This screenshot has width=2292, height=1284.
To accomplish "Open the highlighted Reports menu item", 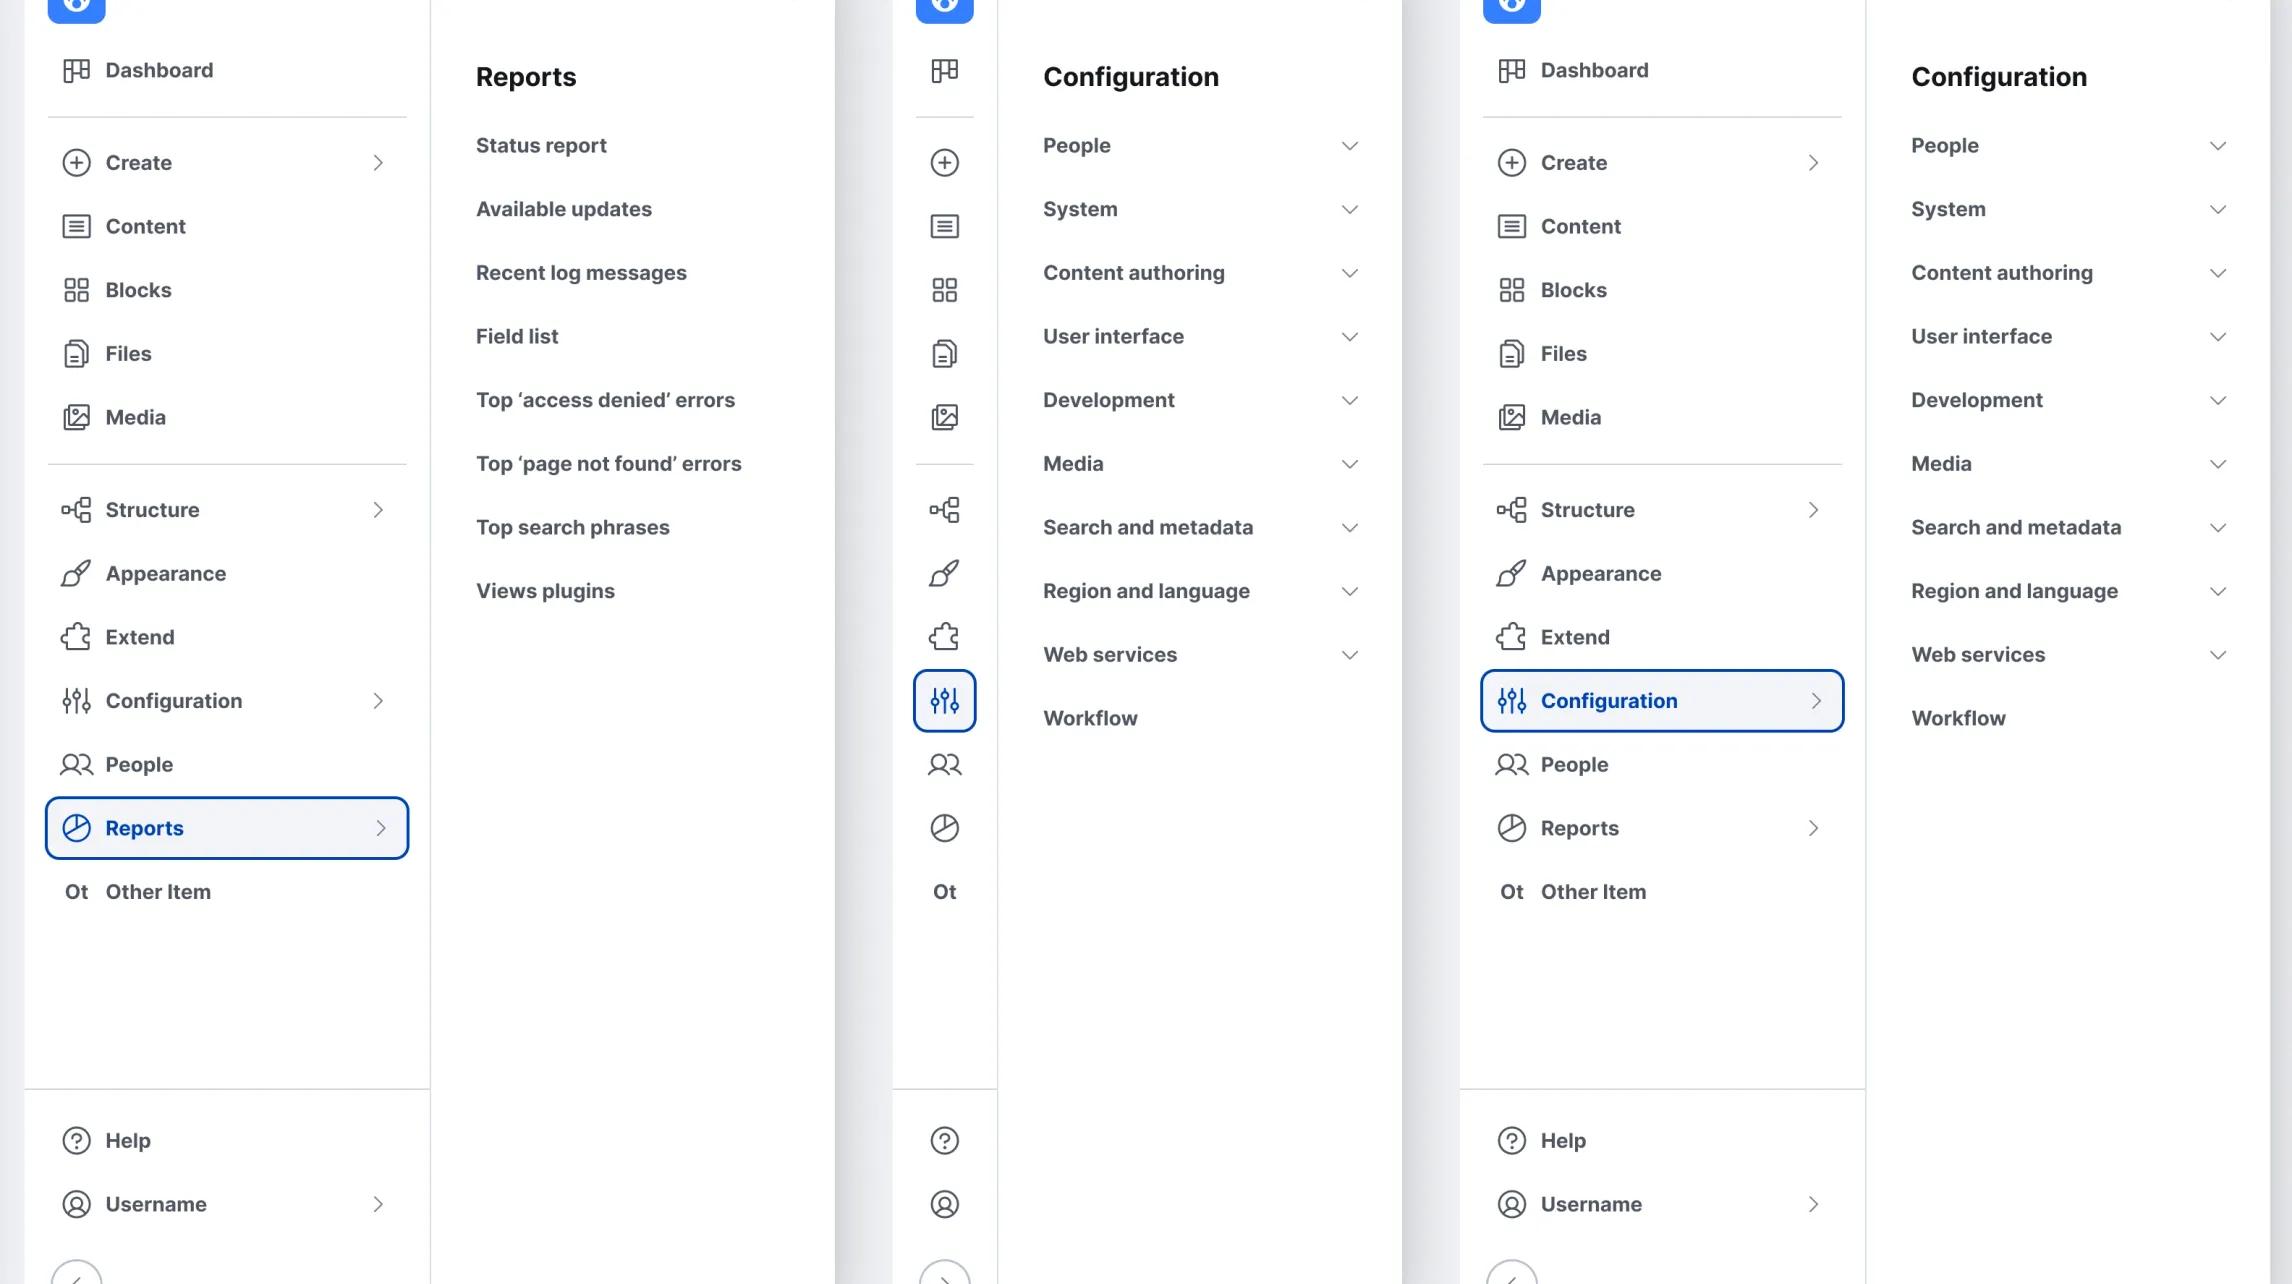I will point(227,828).
